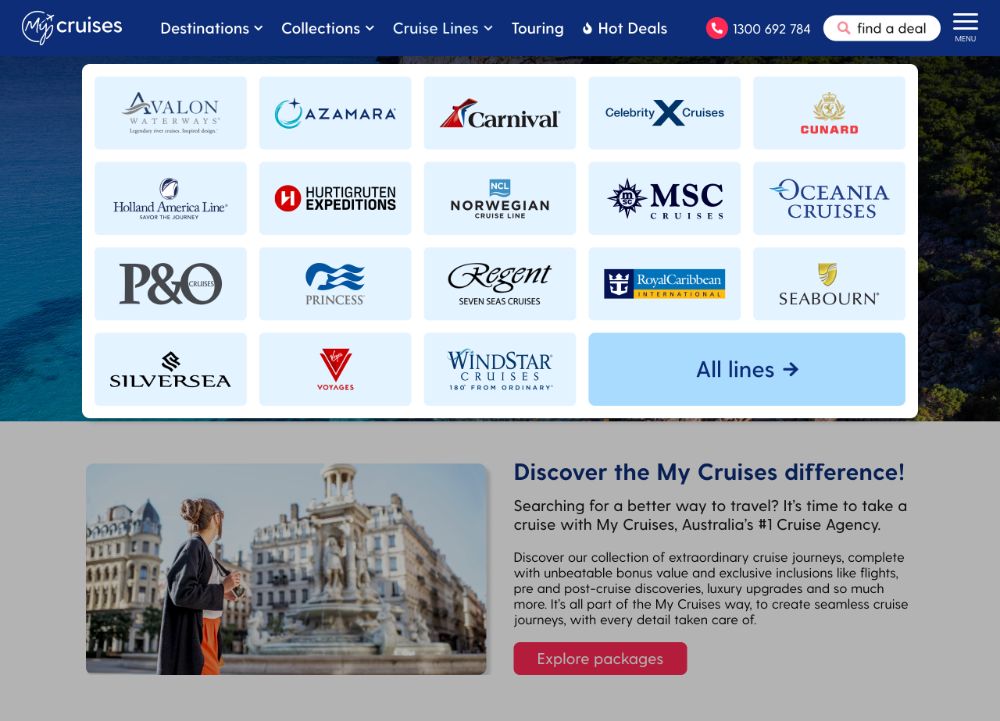The width and height of the screenshot is (1000, 721).
Task: Click the find a deal search field
Action: tap(881, 28)
